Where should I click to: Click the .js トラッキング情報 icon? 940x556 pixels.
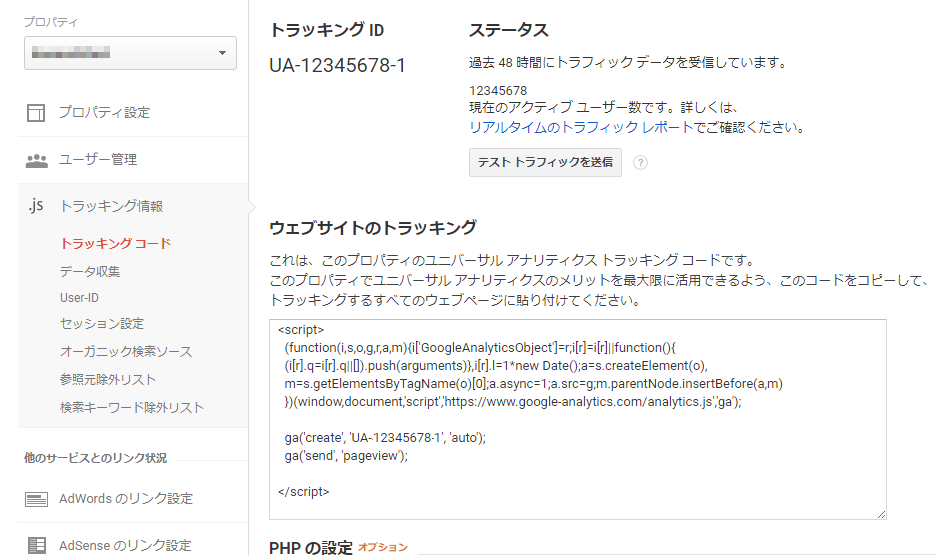point(36,206)
